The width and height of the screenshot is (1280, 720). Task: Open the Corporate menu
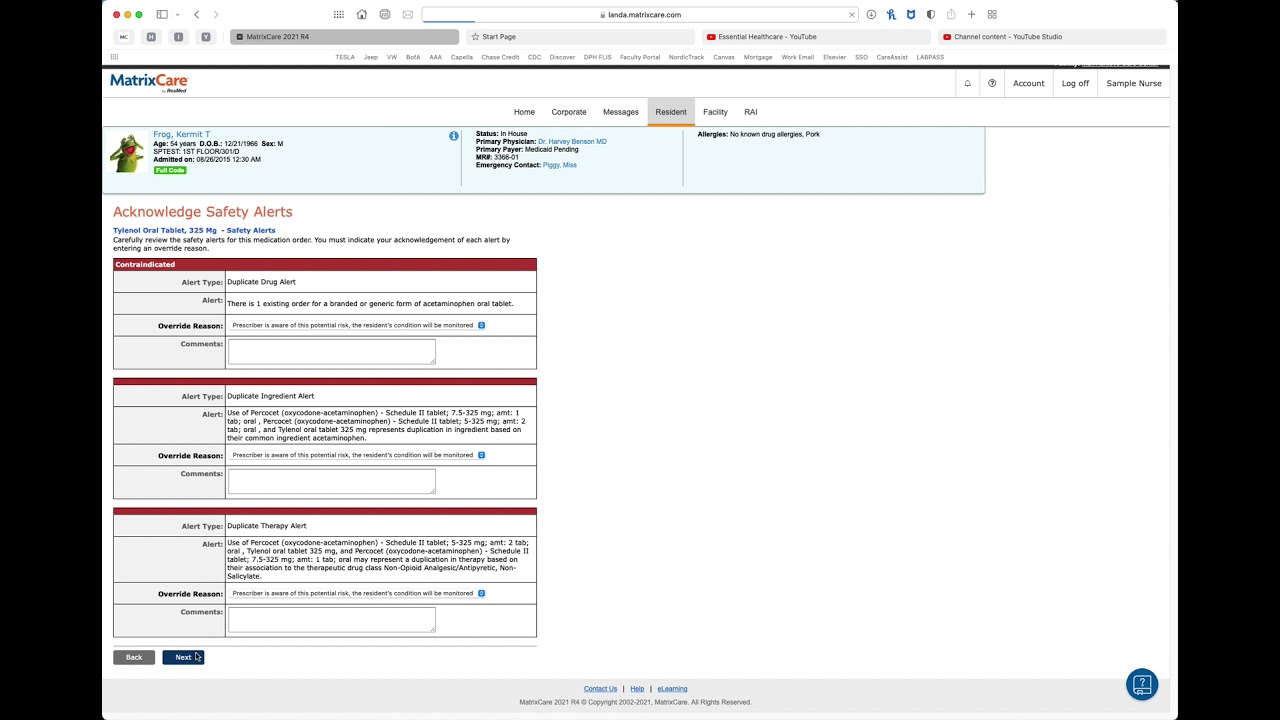pyautogui.click(x=569, y=112)
